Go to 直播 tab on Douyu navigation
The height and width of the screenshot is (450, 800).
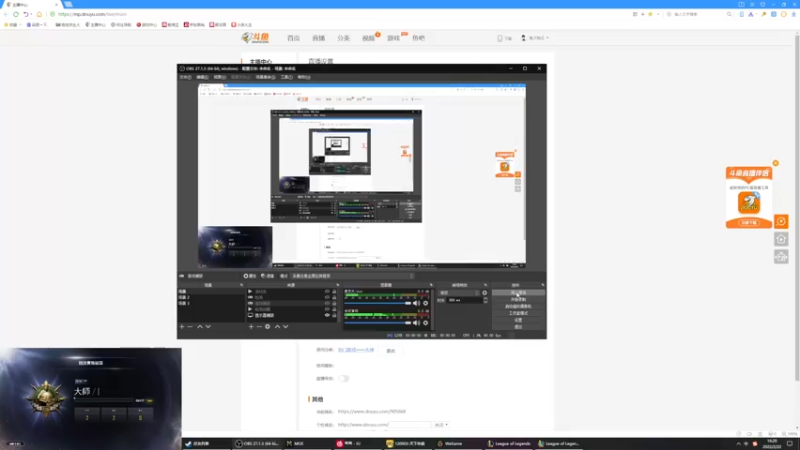(x=318, y=38)
